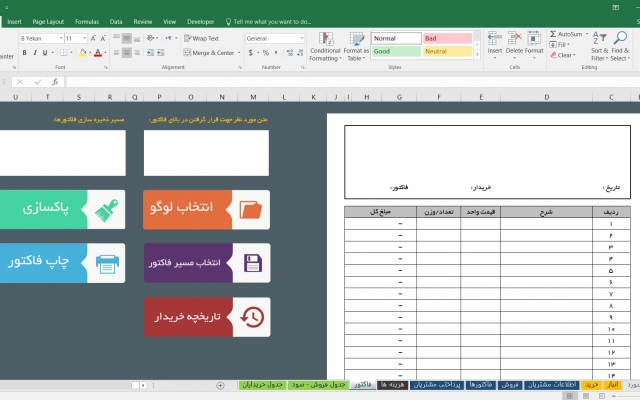Screen dimensions: 640x400
Task: Expand the cell Styles gallery
Action: (477, 55)
